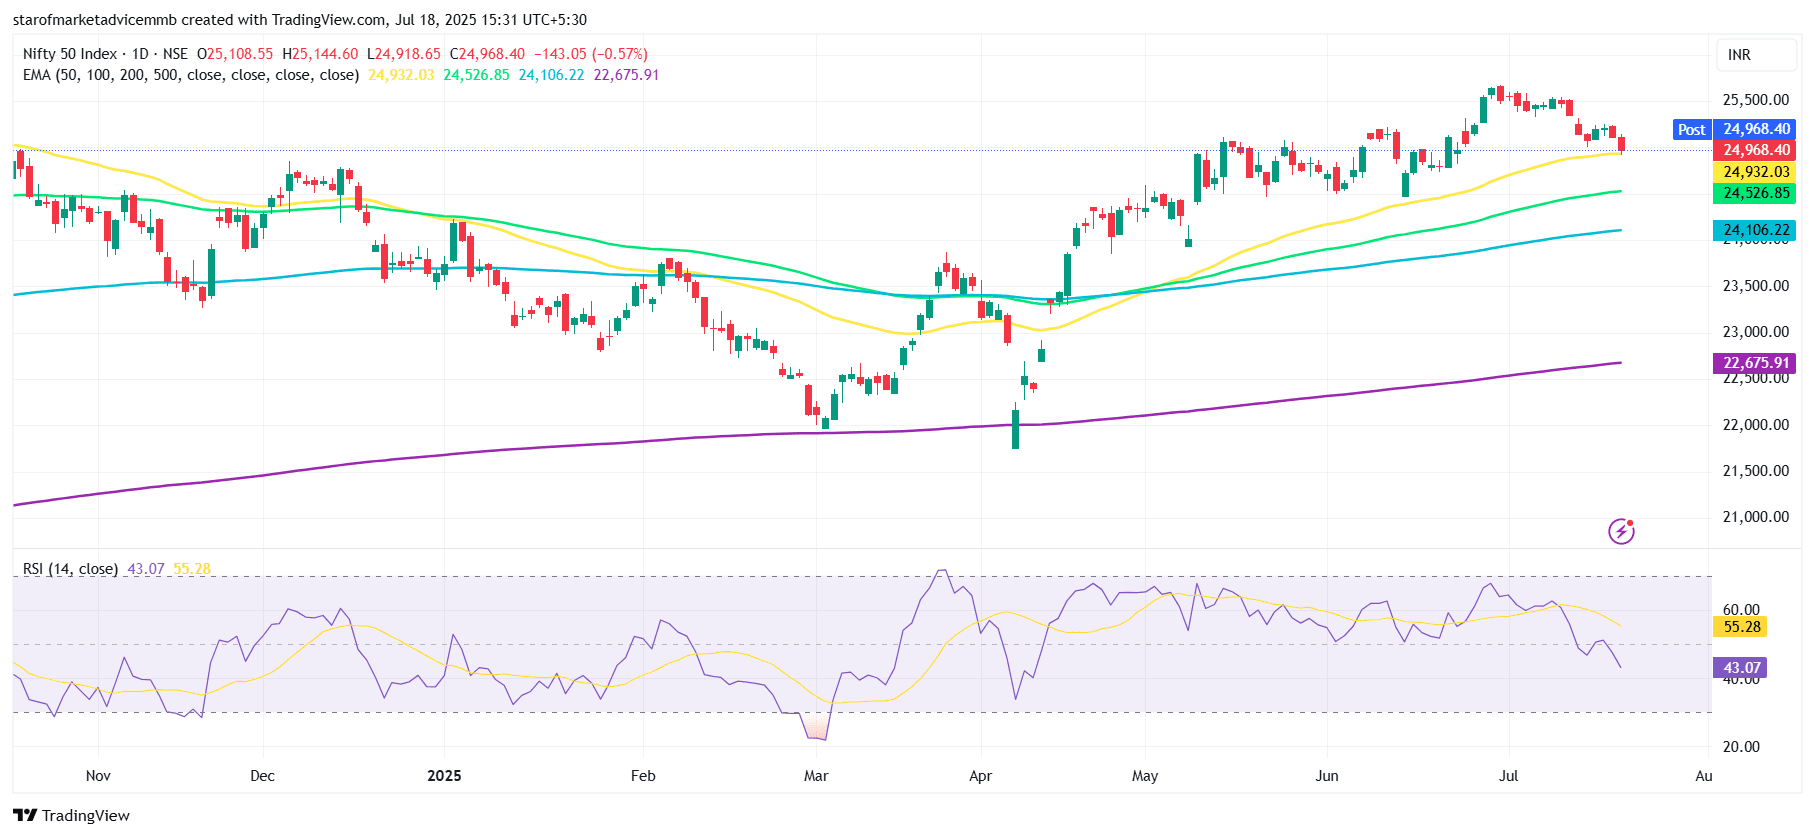Open the INR currency selector
Viewport: 1815px width, 837px height.
pyautogui.click(x=1757, y=55)
